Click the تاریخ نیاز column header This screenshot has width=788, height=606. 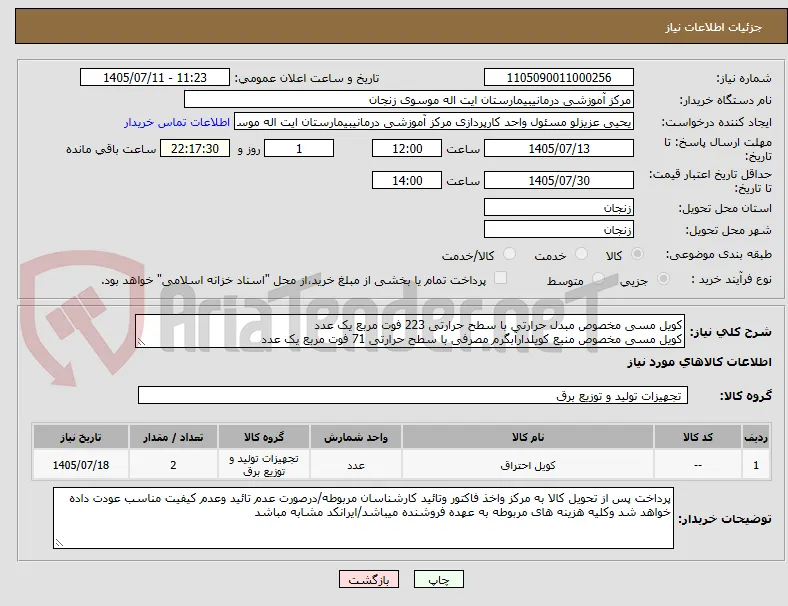click(x=81, y=437)
